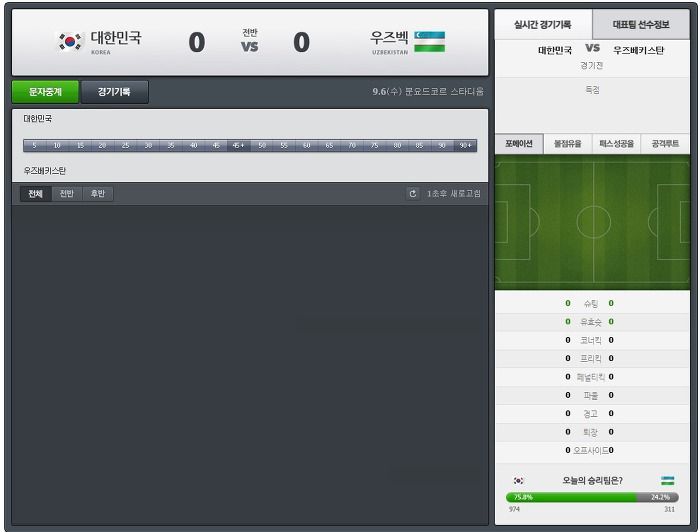Click the small Korea flag in poll
This screenshot has width=700, height=532.
click(518, 480)
